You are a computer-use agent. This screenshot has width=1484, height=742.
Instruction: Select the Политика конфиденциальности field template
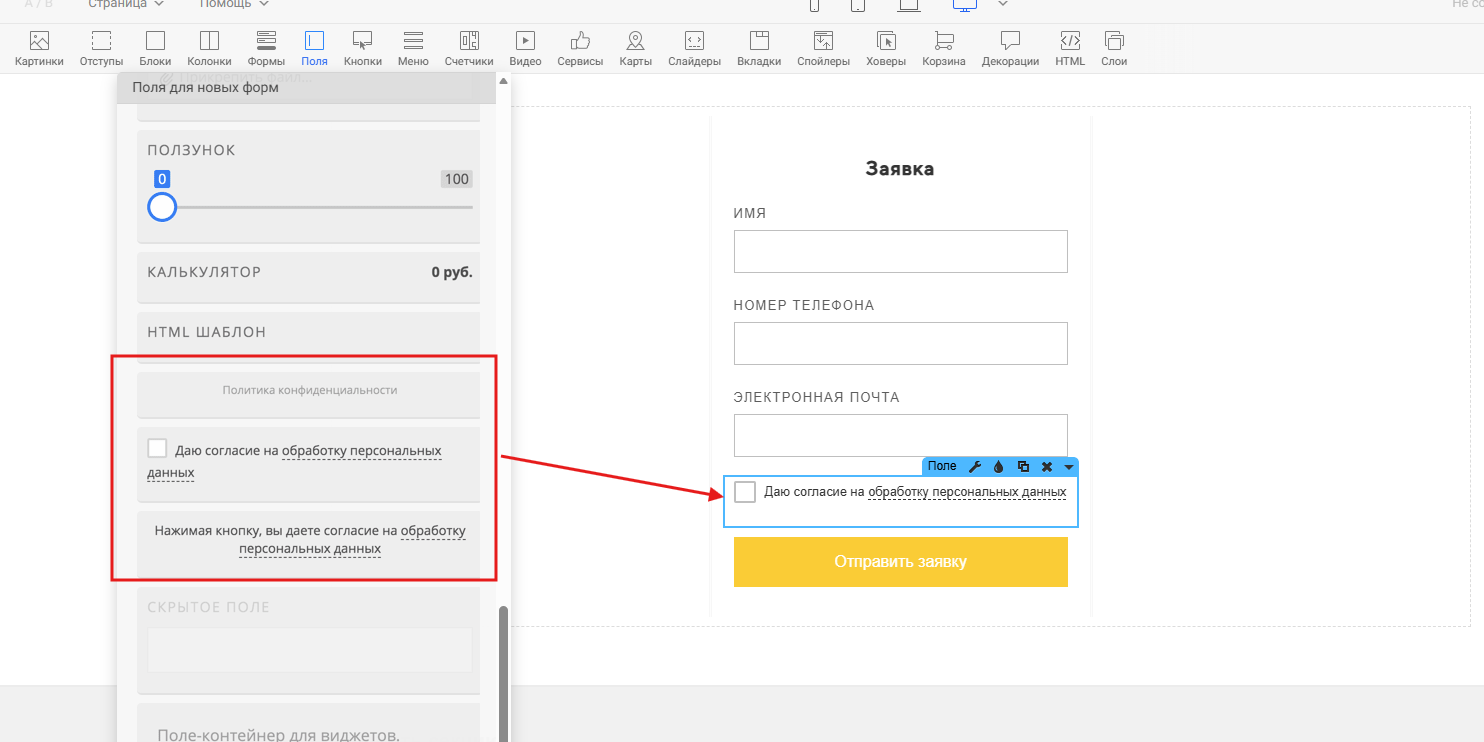coord(309,394)
